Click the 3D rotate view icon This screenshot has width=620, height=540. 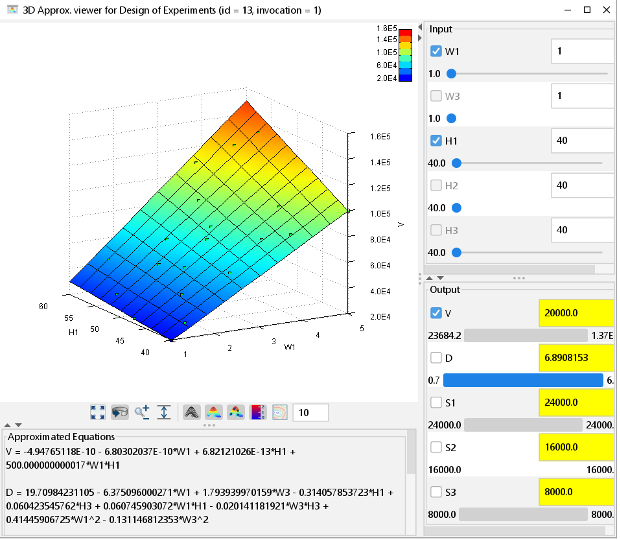(x=119, y=412)
